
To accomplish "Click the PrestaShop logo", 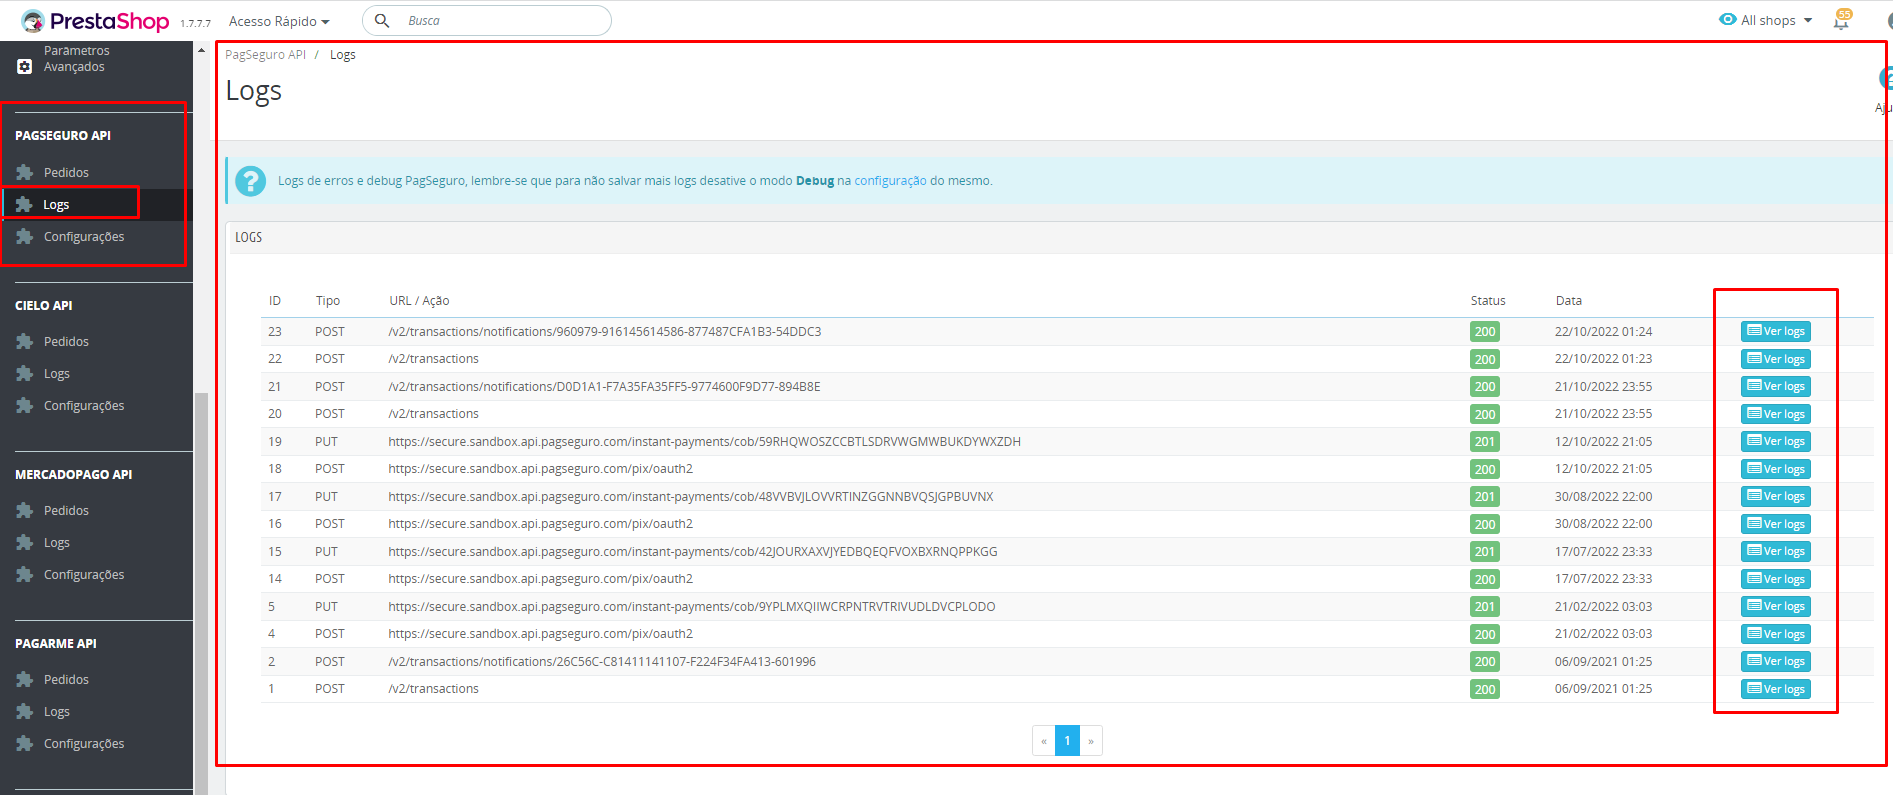I will pyautogui.click(x=96, y=21).
